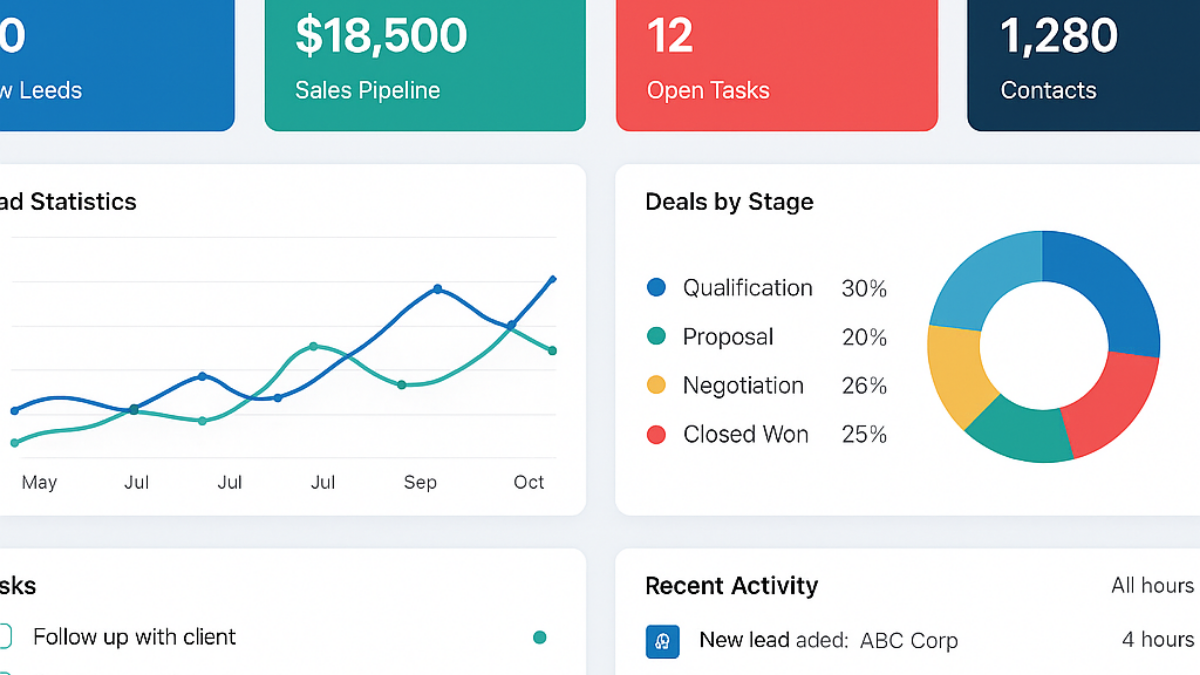Check the Follow up with client checkbox

(4, 637)
